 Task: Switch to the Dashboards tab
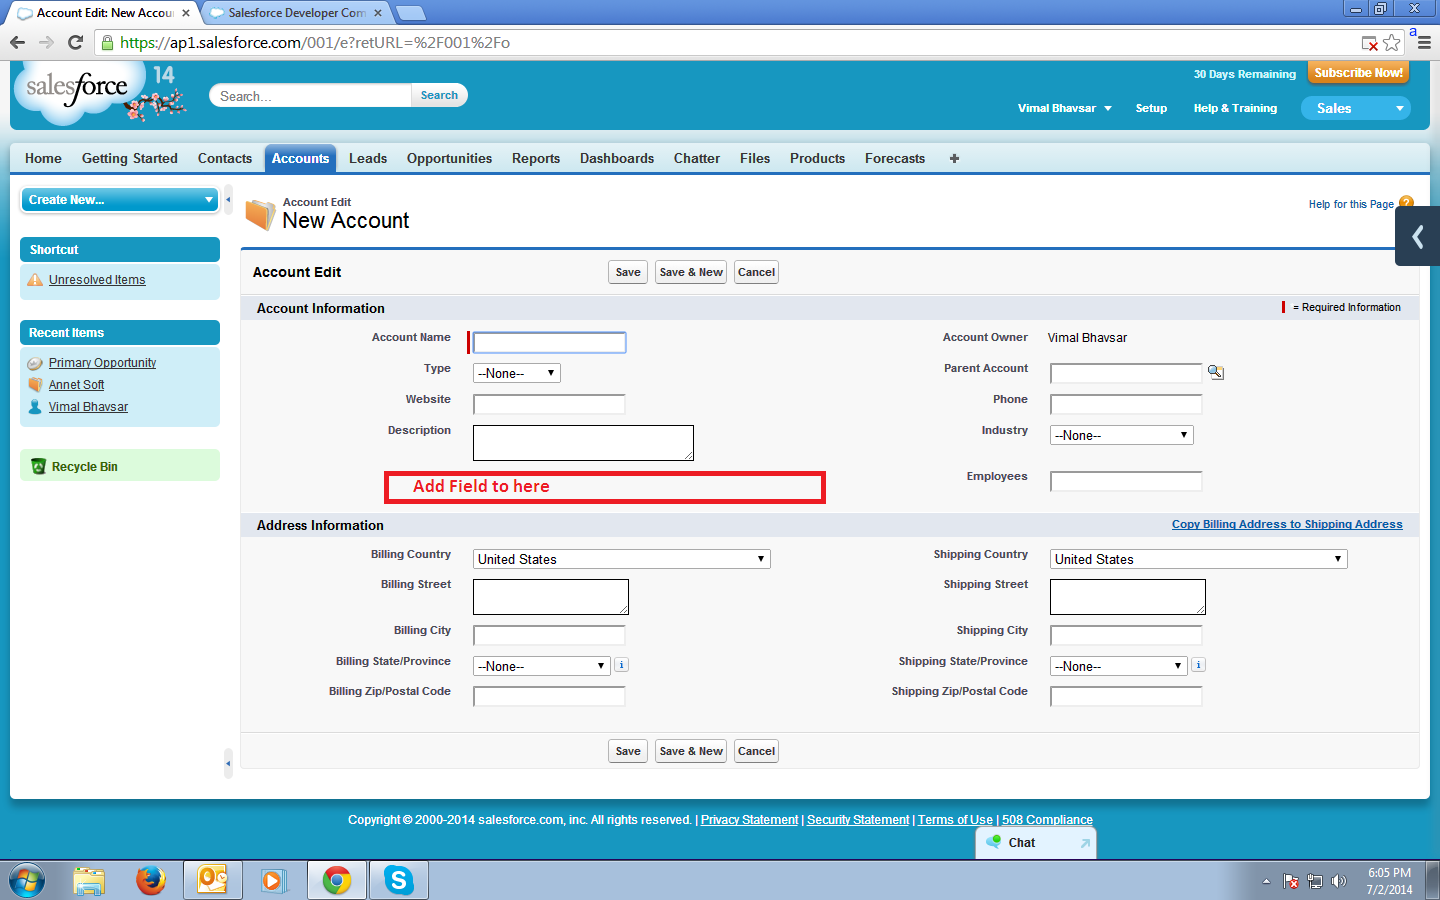click(x=617, y=158)
